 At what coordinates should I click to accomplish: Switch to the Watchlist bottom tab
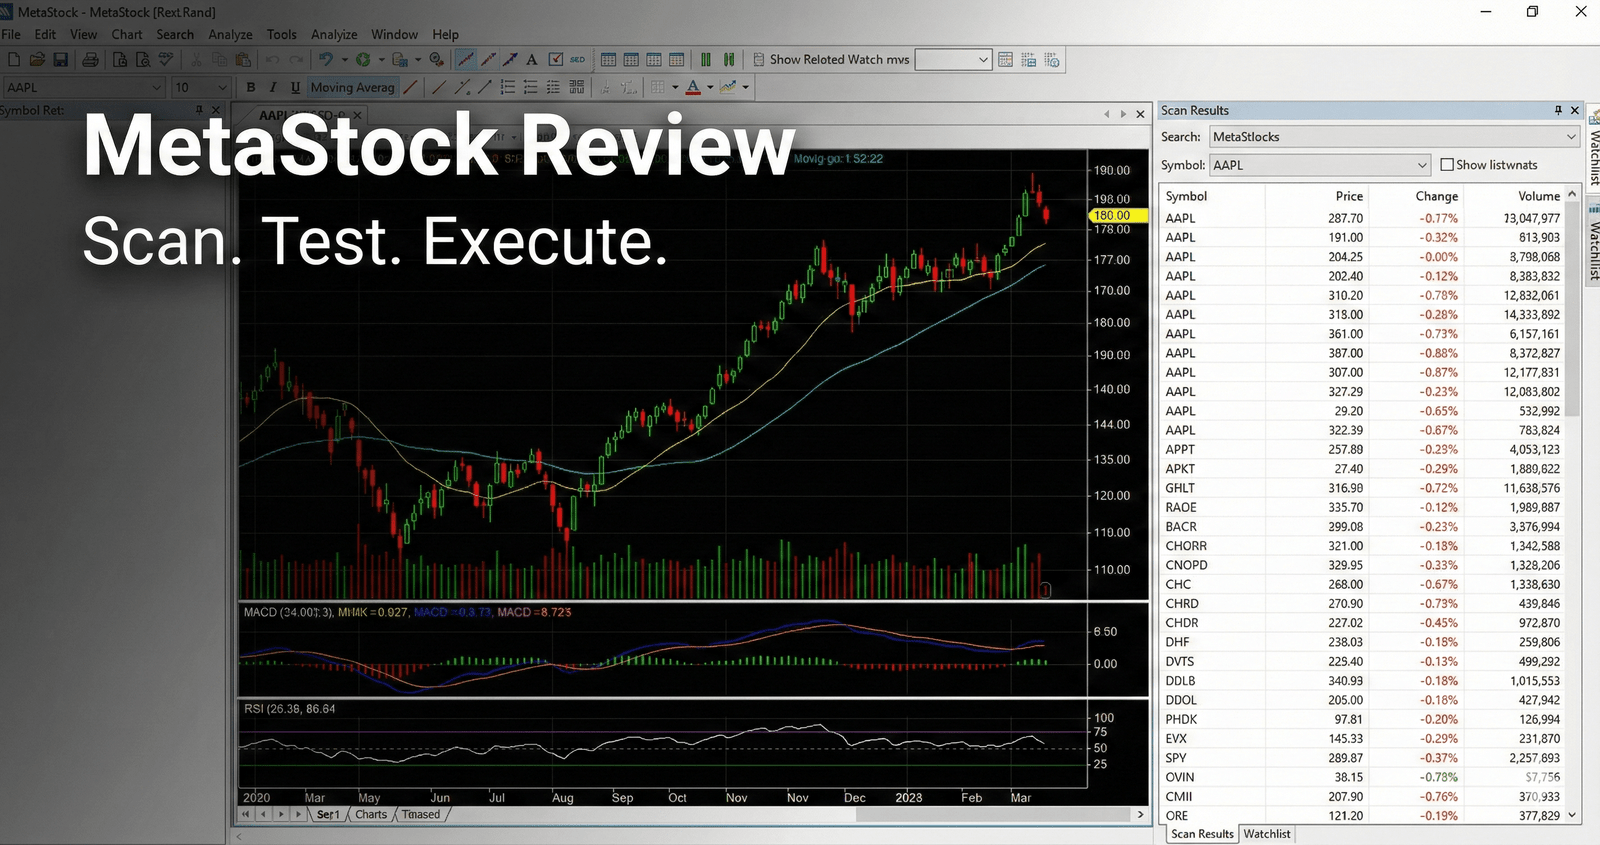coord(1267,834)
